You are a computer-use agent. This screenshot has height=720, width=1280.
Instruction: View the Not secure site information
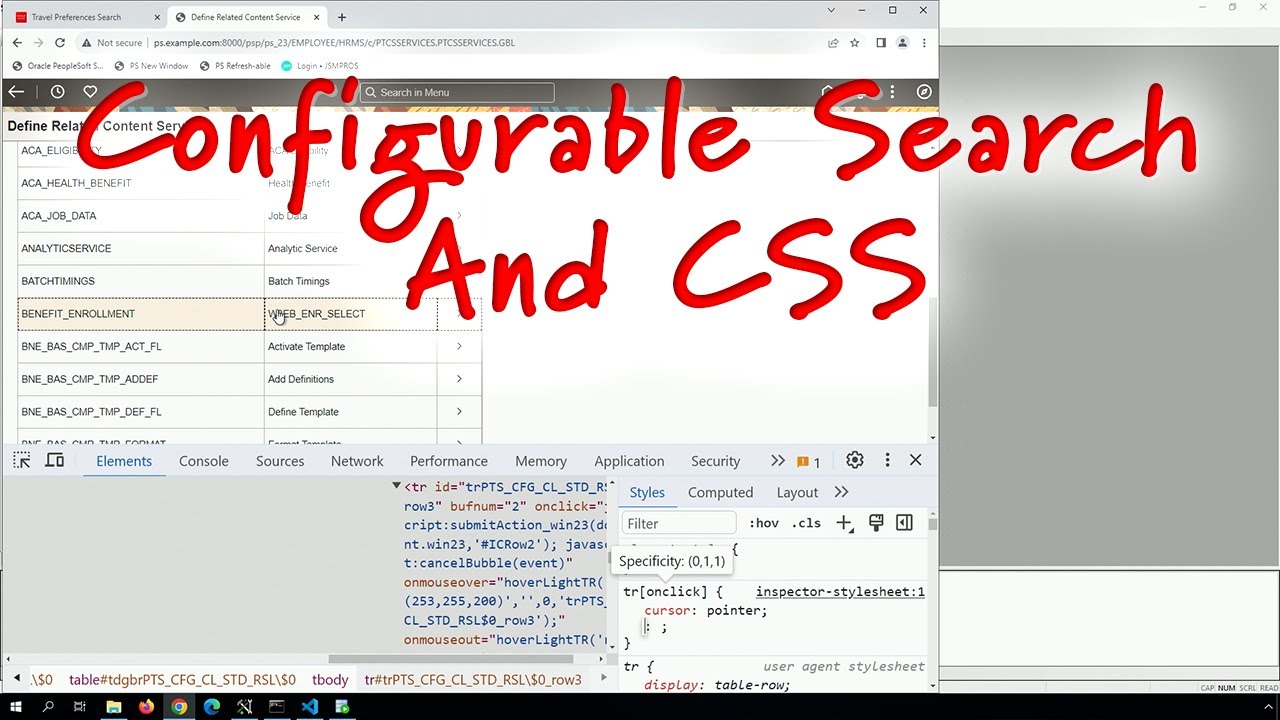(x=112, y=43)
